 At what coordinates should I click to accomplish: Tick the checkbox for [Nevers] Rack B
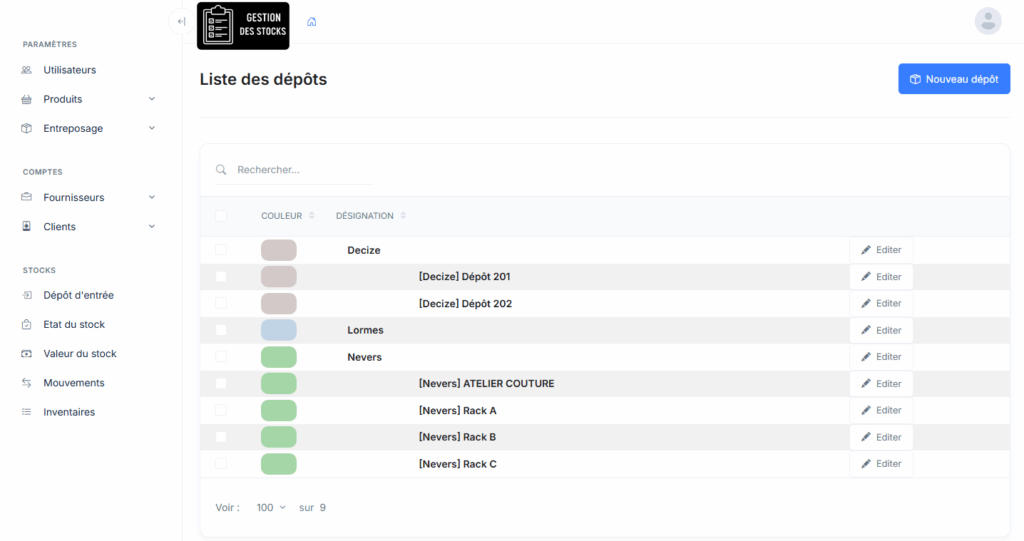(x=221, y=437)
